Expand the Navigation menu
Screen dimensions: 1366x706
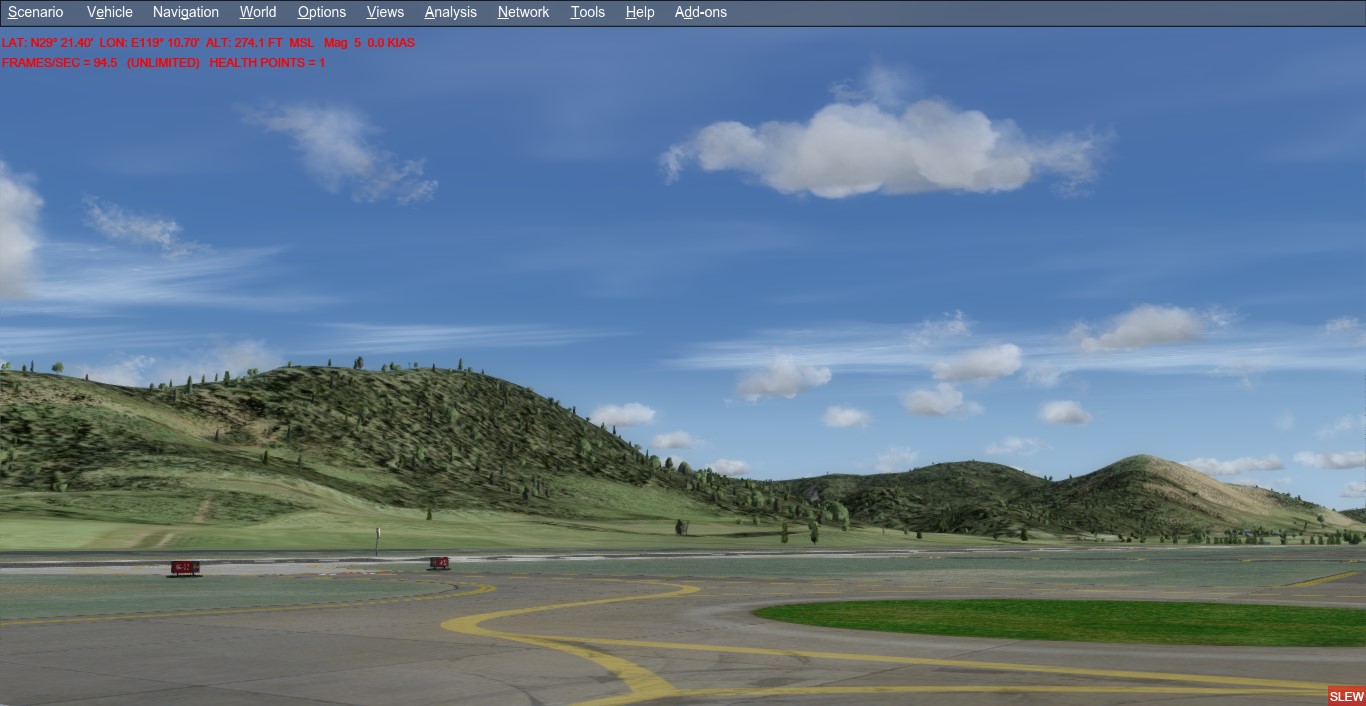(x=185, y=12)
